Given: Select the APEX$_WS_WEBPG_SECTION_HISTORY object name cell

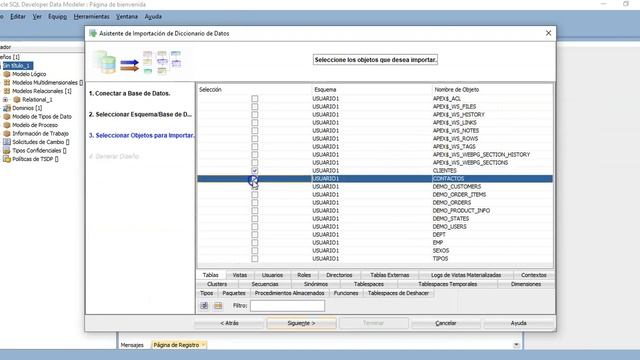Looking at the screenshot, I should pos(492,155).
